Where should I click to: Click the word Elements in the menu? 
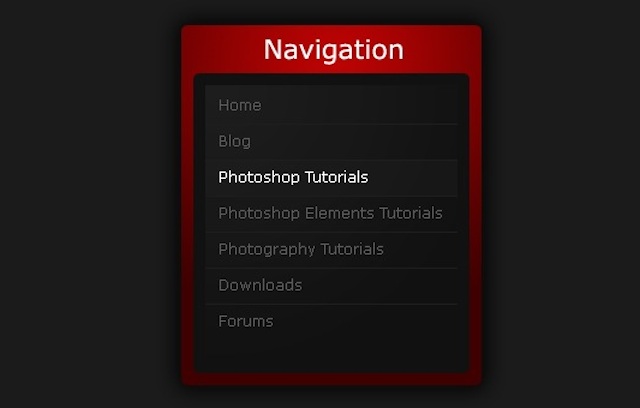tap(339, 213)
